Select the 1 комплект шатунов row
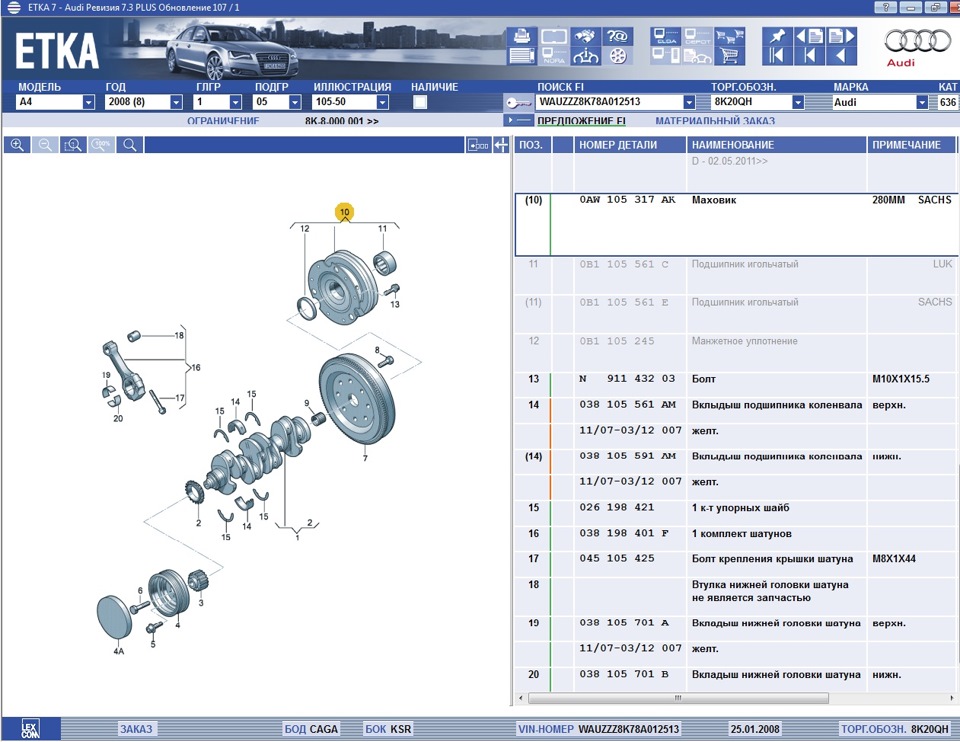This screenshot has height=742, width=960. point(737,533)
